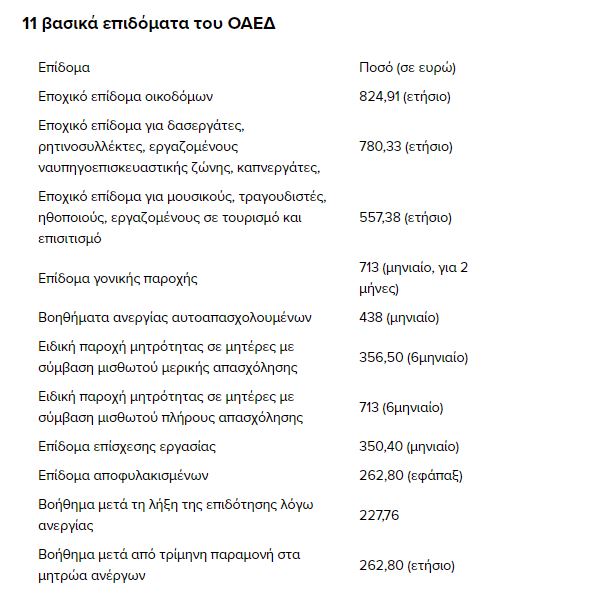The height and width of the screenshot is (598, 598).
Task: Click the amount '557,38 (ετήσιο)'
Action: point(405,218)
